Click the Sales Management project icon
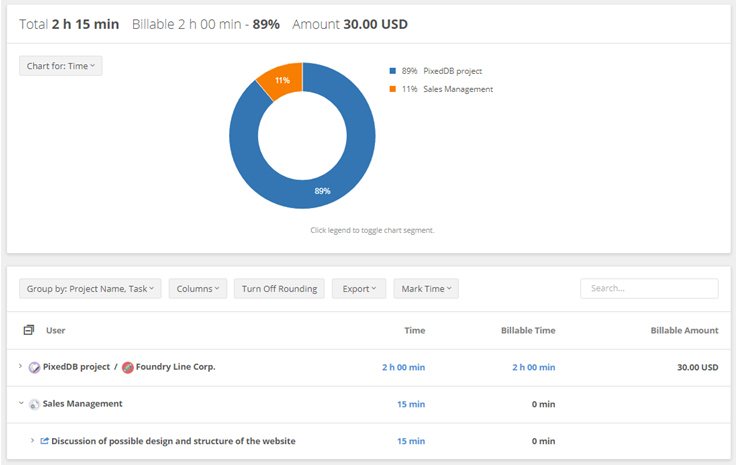The height and width of the screenshot is (465, 736). 34,404
